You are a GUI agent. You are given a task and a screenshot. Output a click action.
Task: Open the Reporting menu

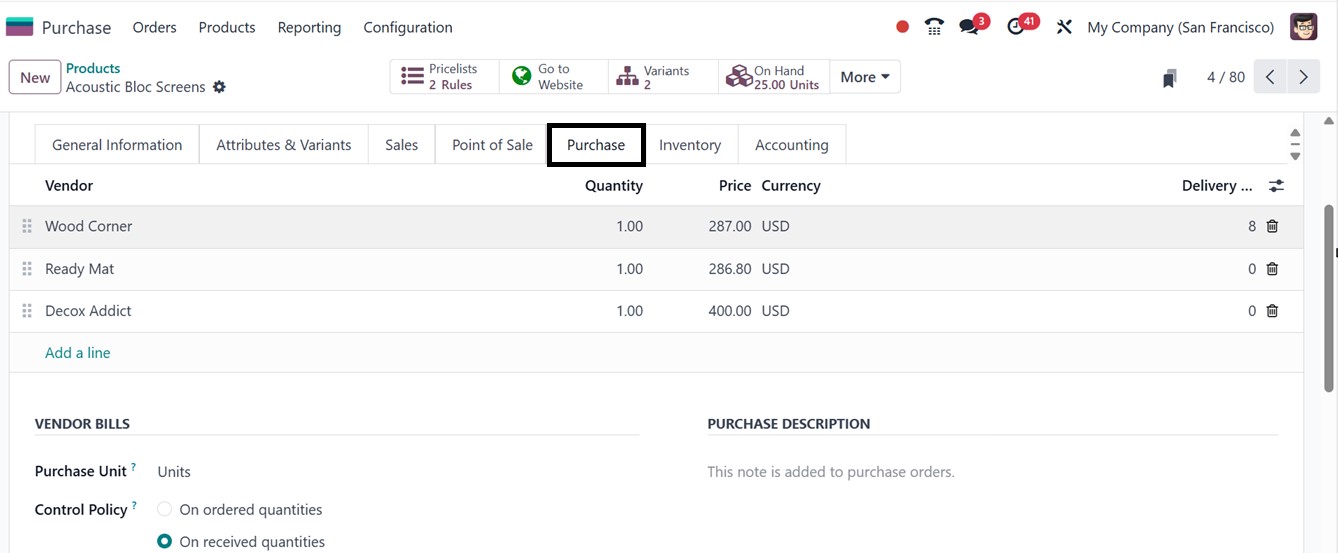309,27
